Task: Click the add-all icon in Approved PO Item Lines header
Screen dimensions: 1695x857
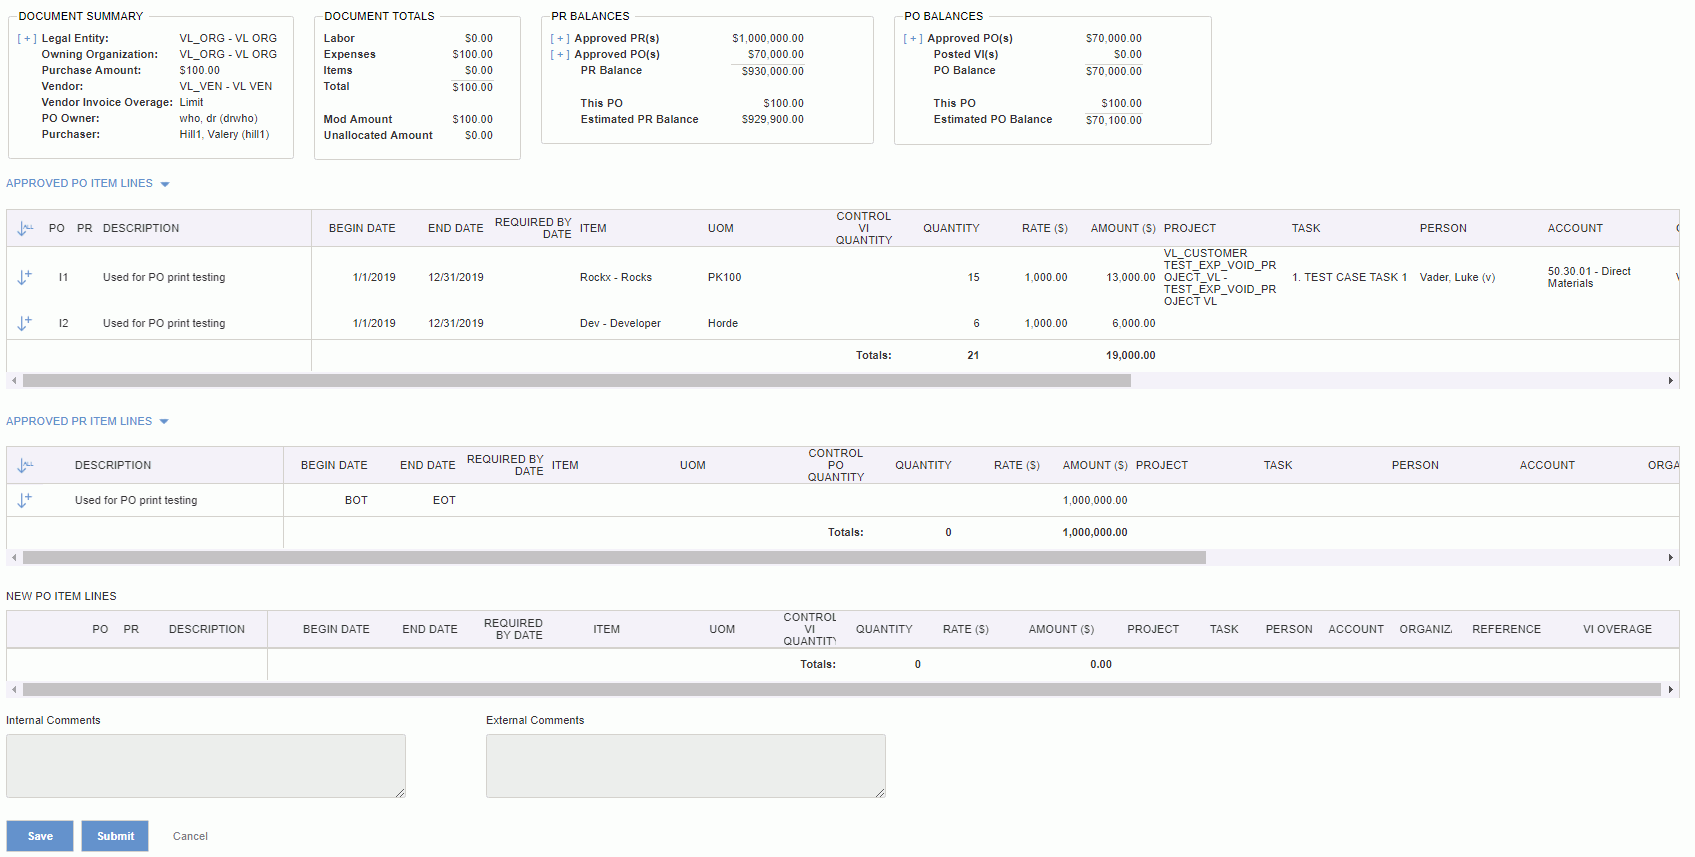Action: (25, 229)
